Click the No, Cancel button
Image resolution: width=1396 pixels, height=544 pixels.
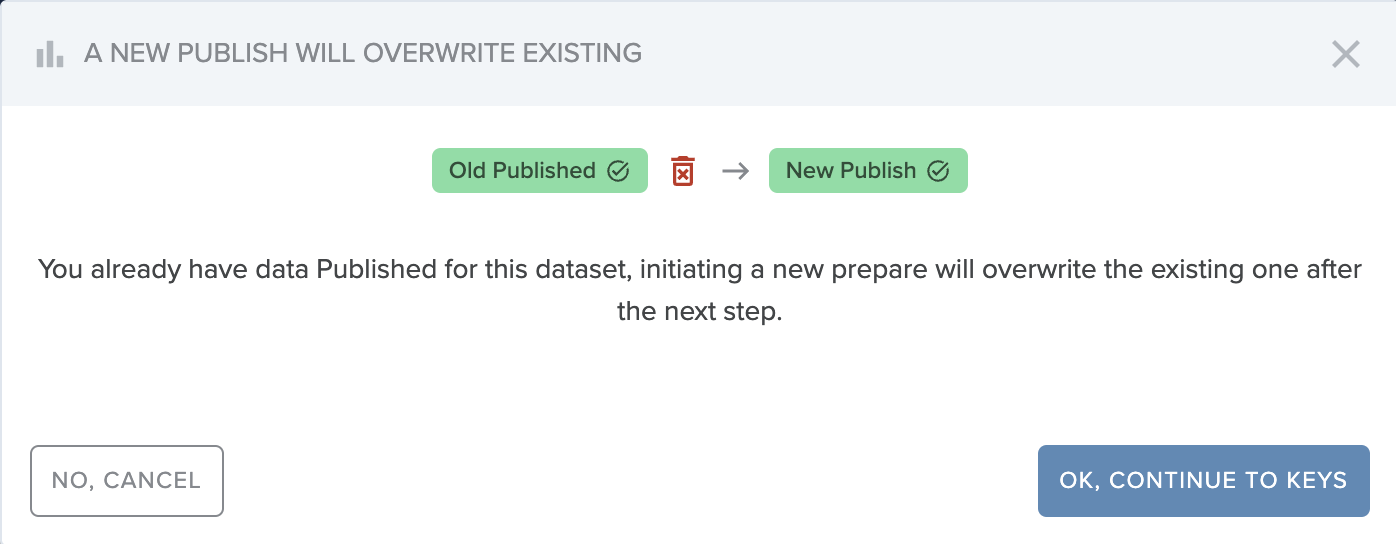(x=127, y=481)
